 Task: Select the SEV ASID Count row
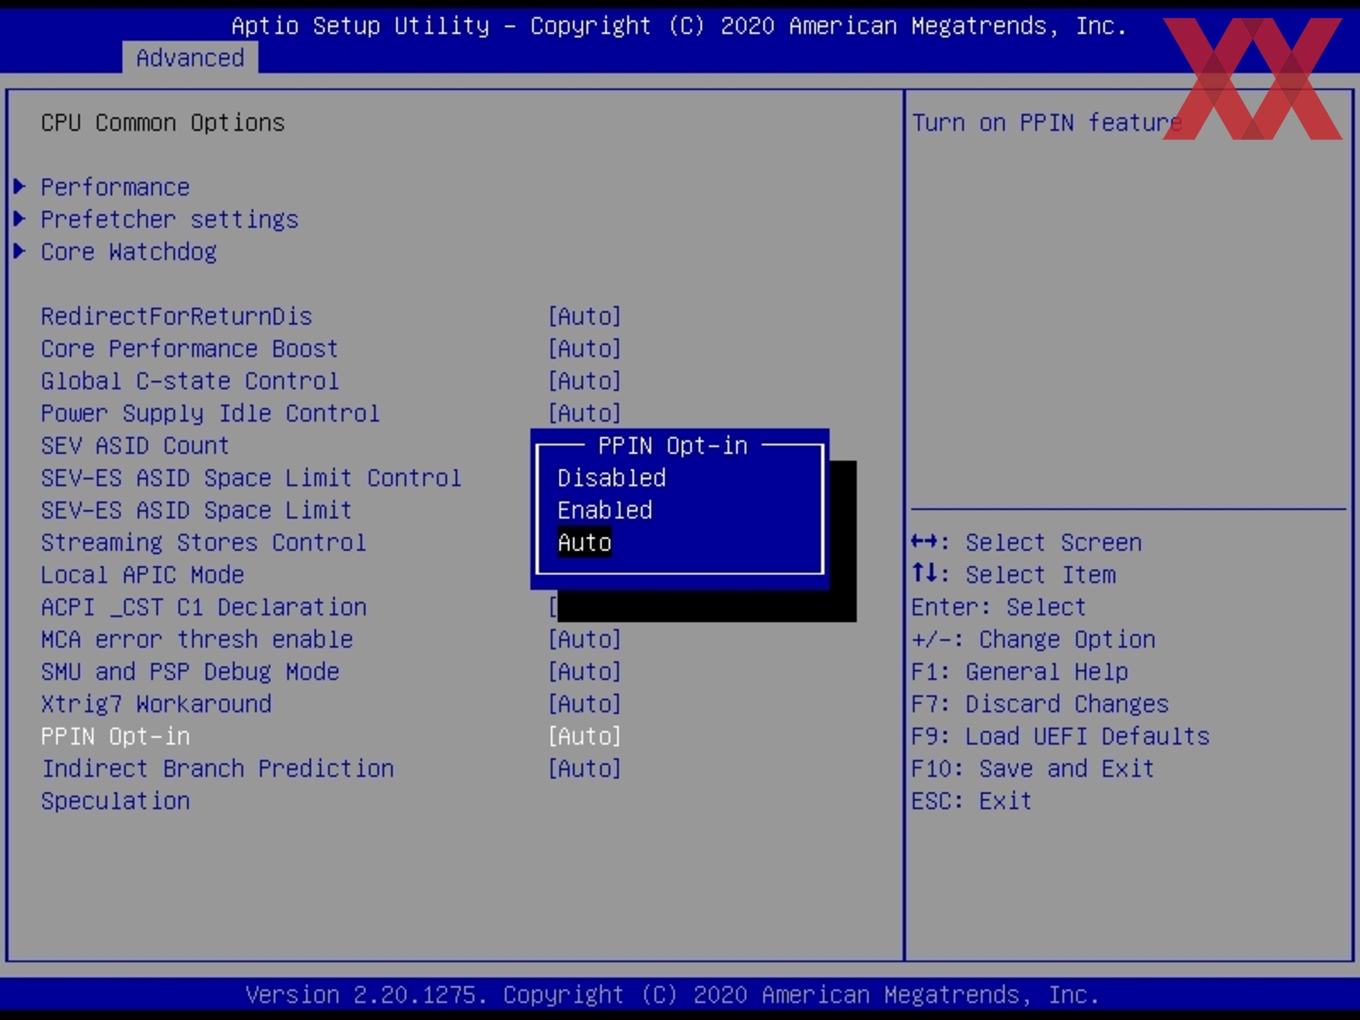pos(135,445)
